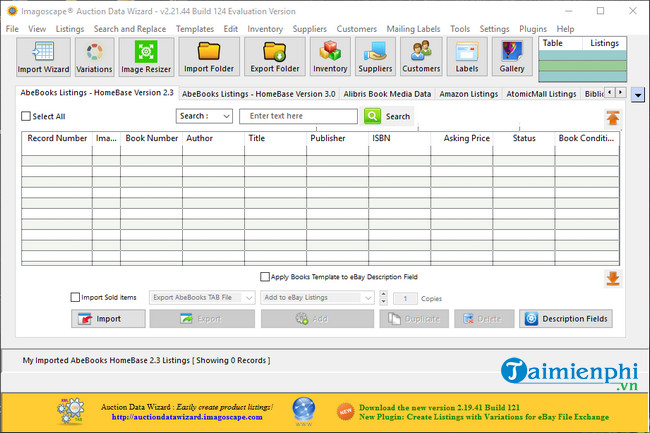Click the Import Folder icon

click(210, 57)
